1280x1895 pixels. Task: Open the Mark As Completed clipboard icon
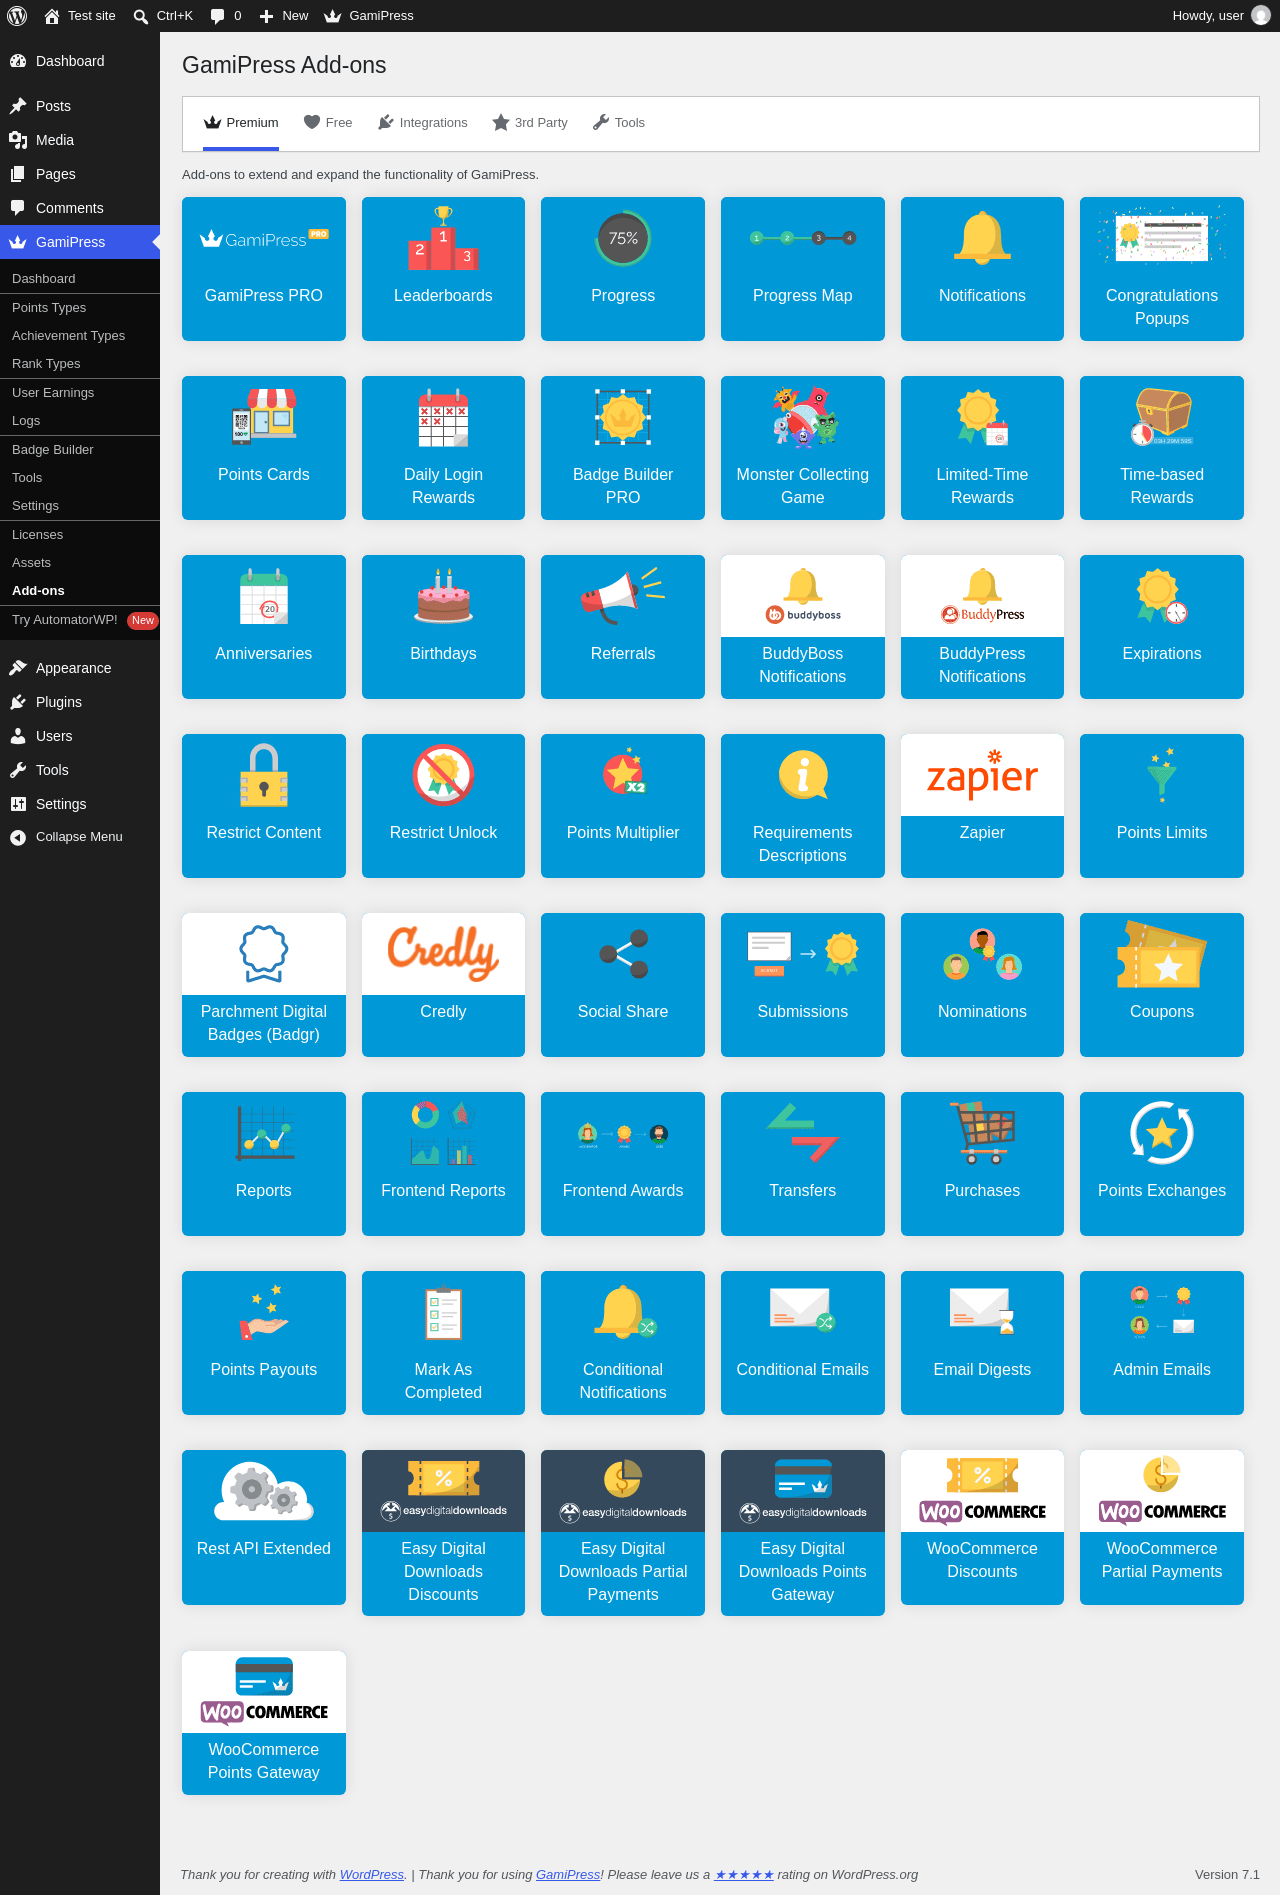point(443,1312)
